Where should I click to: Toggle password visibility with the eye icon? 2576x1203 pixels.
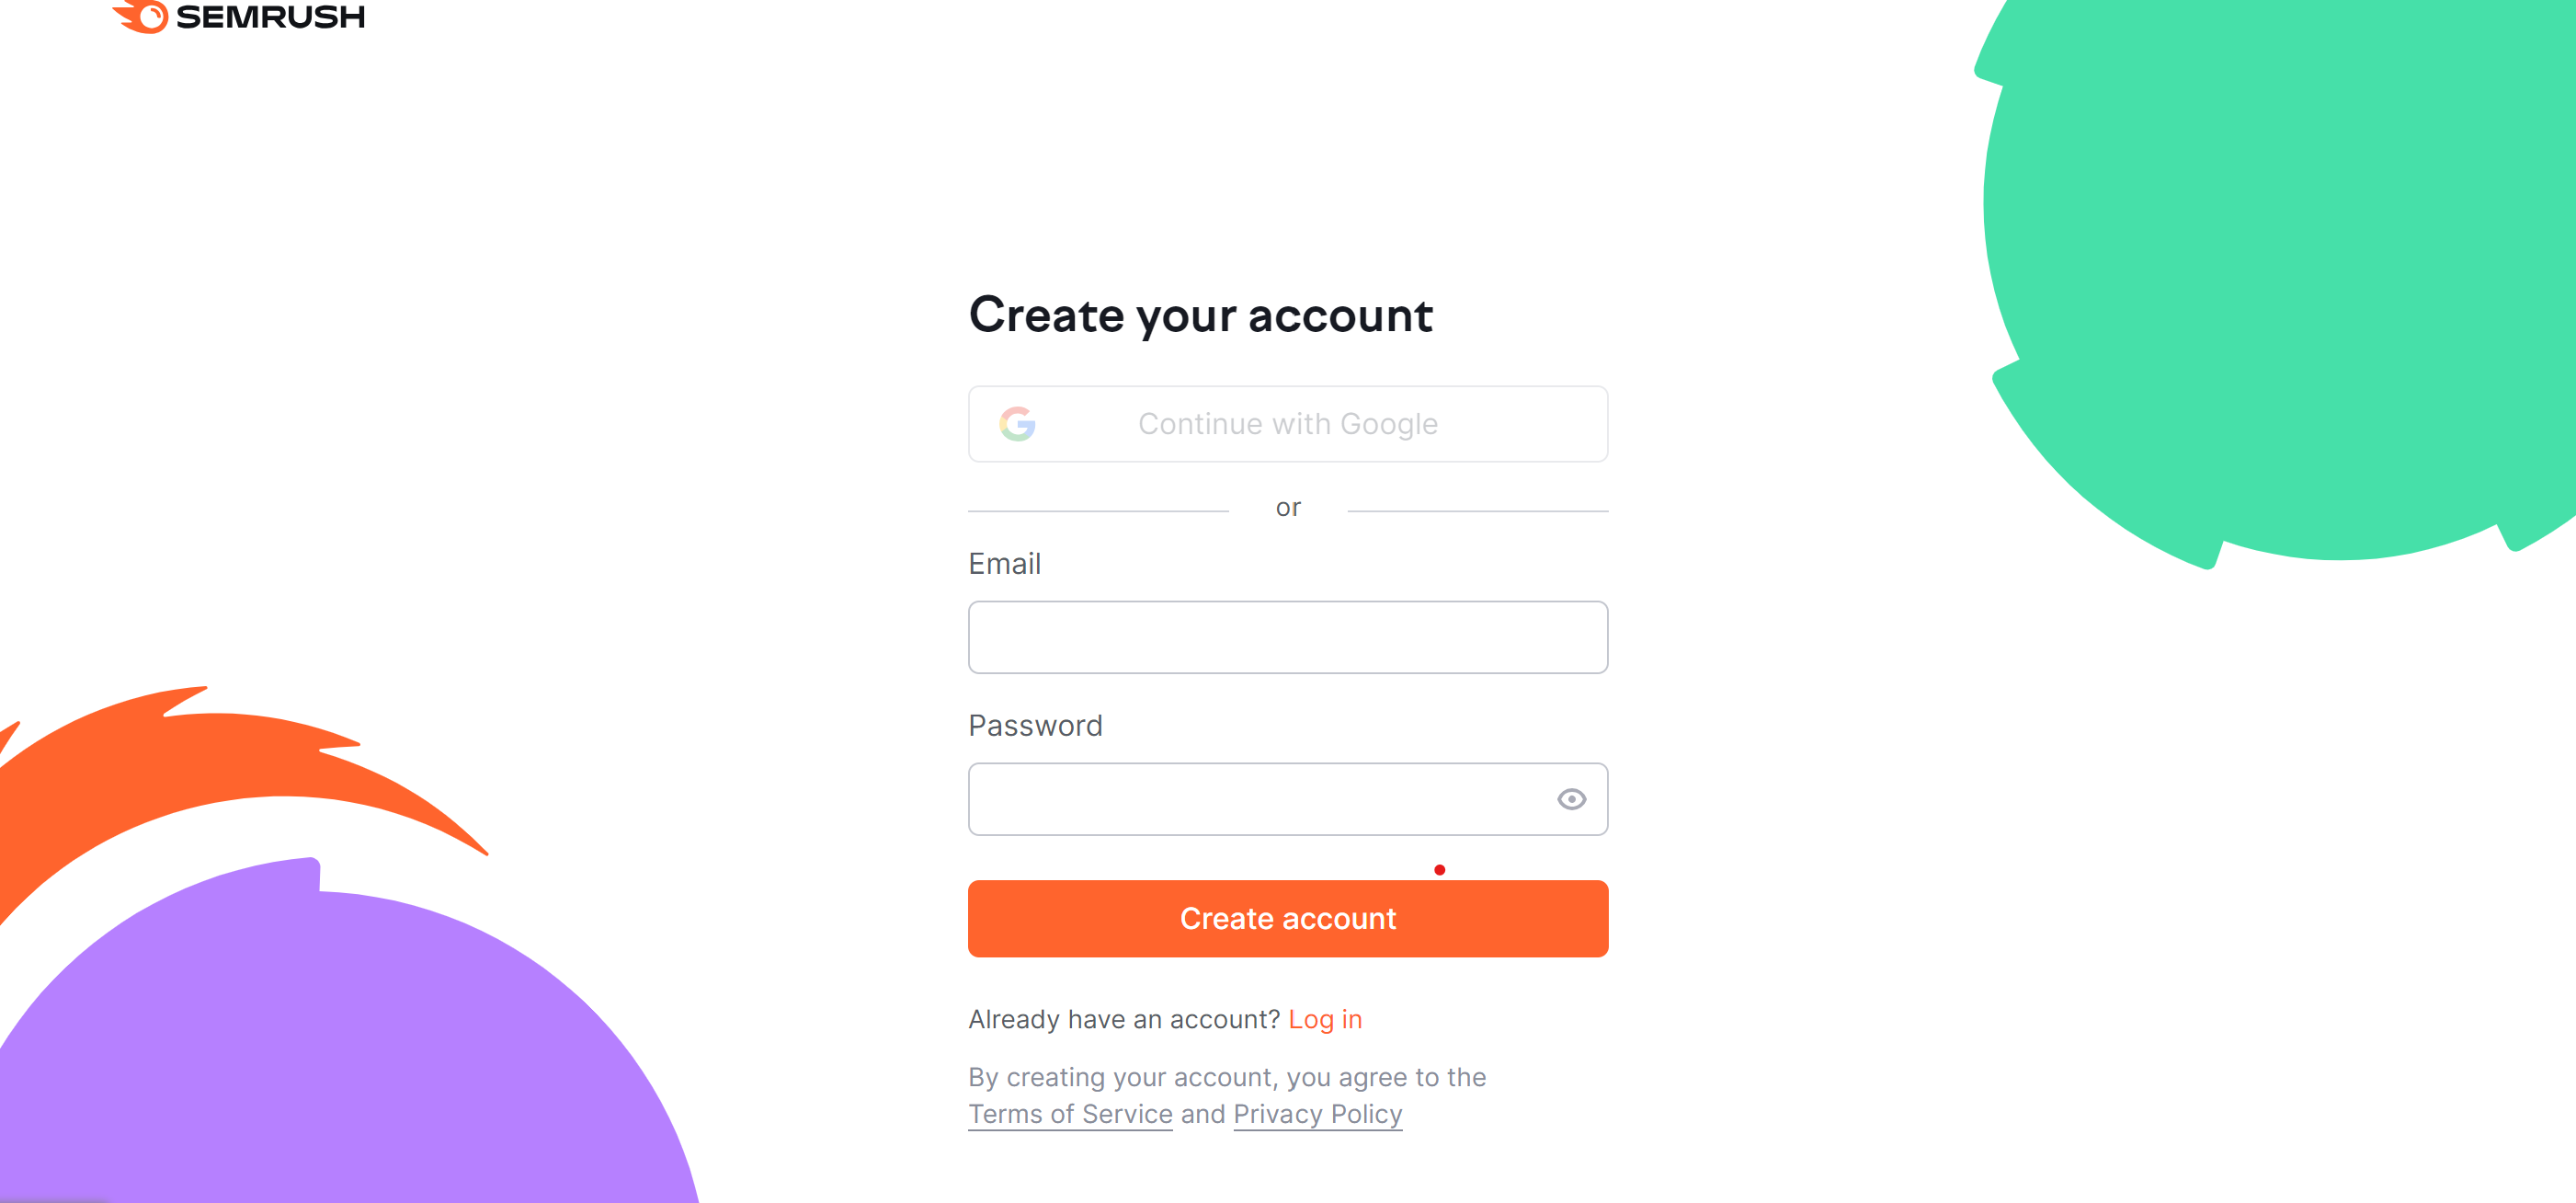pyautogui.click(x=1571, y=799)
